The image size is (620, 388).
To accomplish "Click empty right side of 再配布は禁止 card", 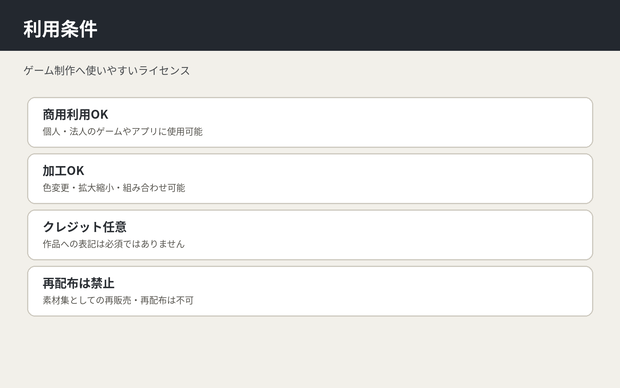I will [x=435, y=291].
